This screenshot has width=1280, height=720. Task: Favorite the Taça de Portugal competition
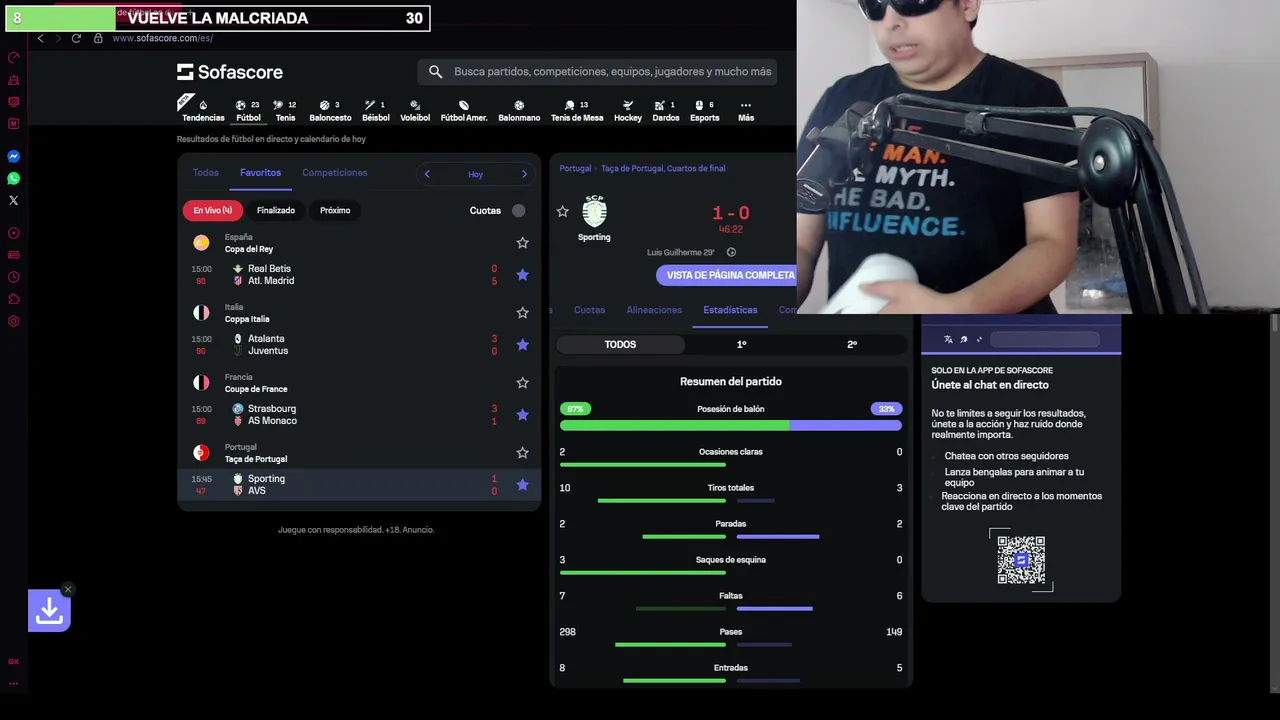click(x=522, y=453)
